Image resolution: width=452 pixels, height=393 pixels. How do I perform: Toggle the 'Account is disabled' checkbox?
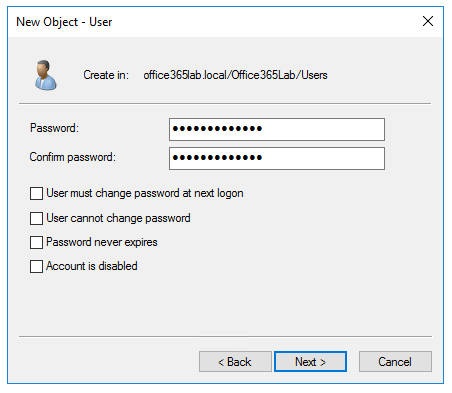[36, 266]
